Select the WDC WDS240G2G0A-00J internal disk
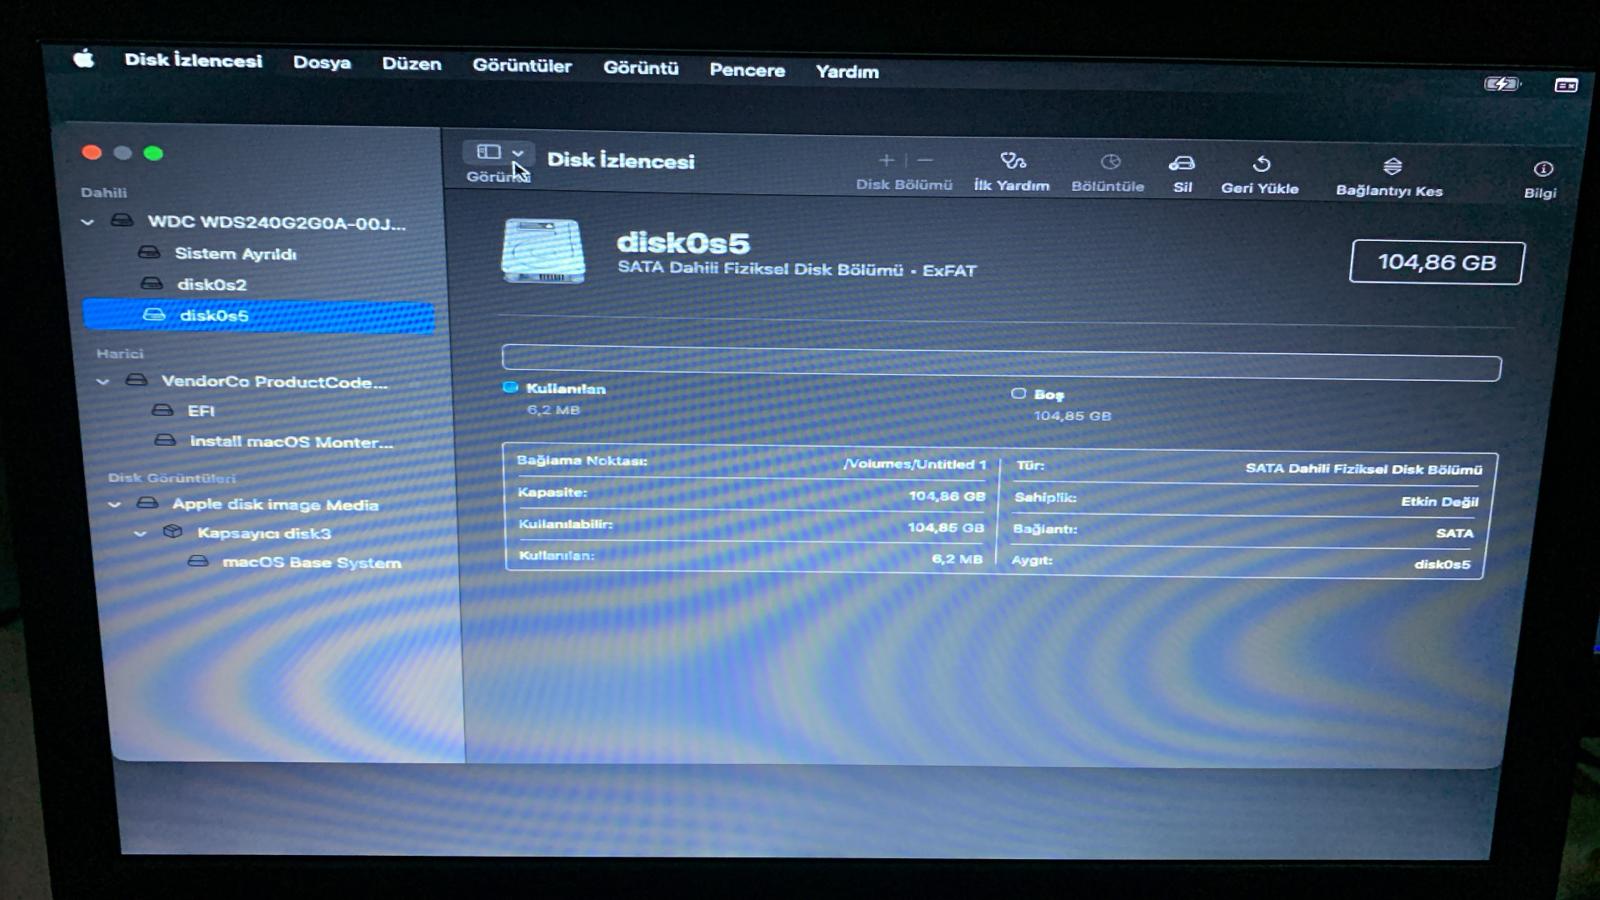This screenshot has width=1600, height=900. pyautogui.click(x=276, y=222)
